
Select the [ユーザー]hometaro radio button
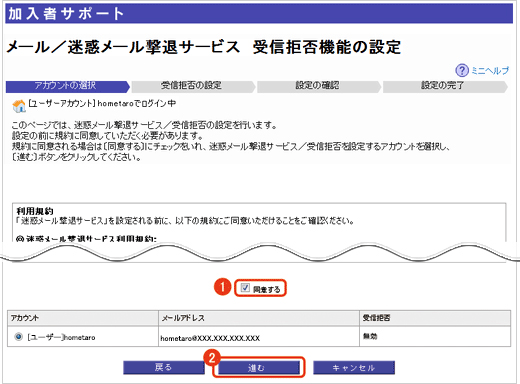tap(19, 337)
